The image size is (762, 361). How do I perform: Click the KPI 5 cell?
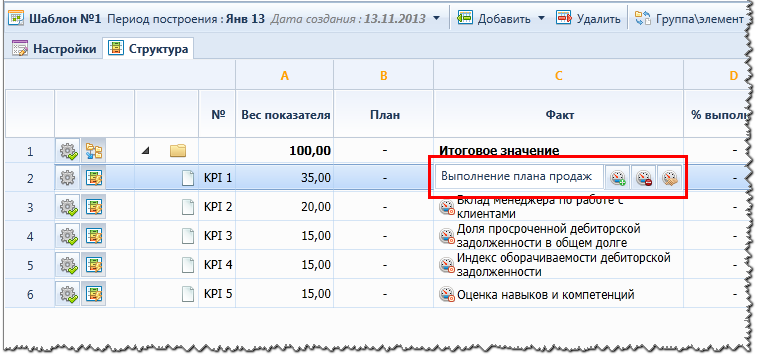pyautogui.click(x=218, y=294)
